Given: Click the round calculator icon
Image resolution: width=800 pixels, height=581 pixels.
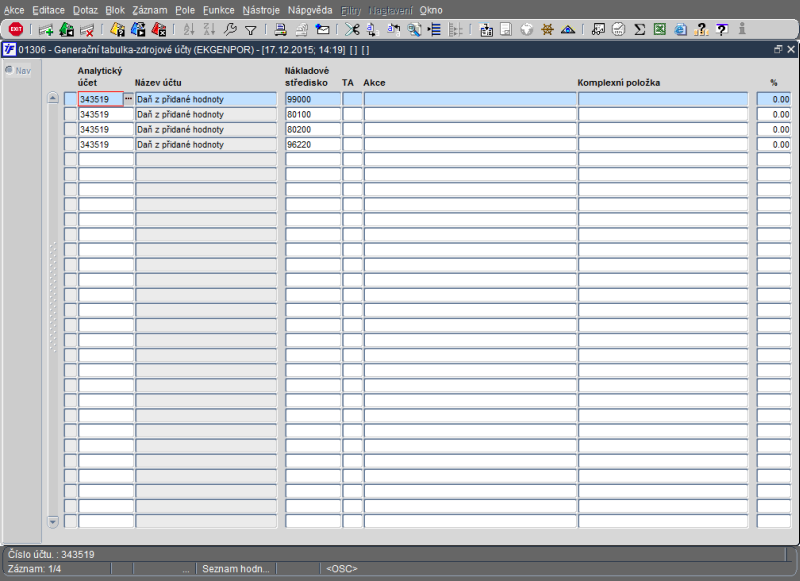Looking at the screenshot, I should coord(618,30).
